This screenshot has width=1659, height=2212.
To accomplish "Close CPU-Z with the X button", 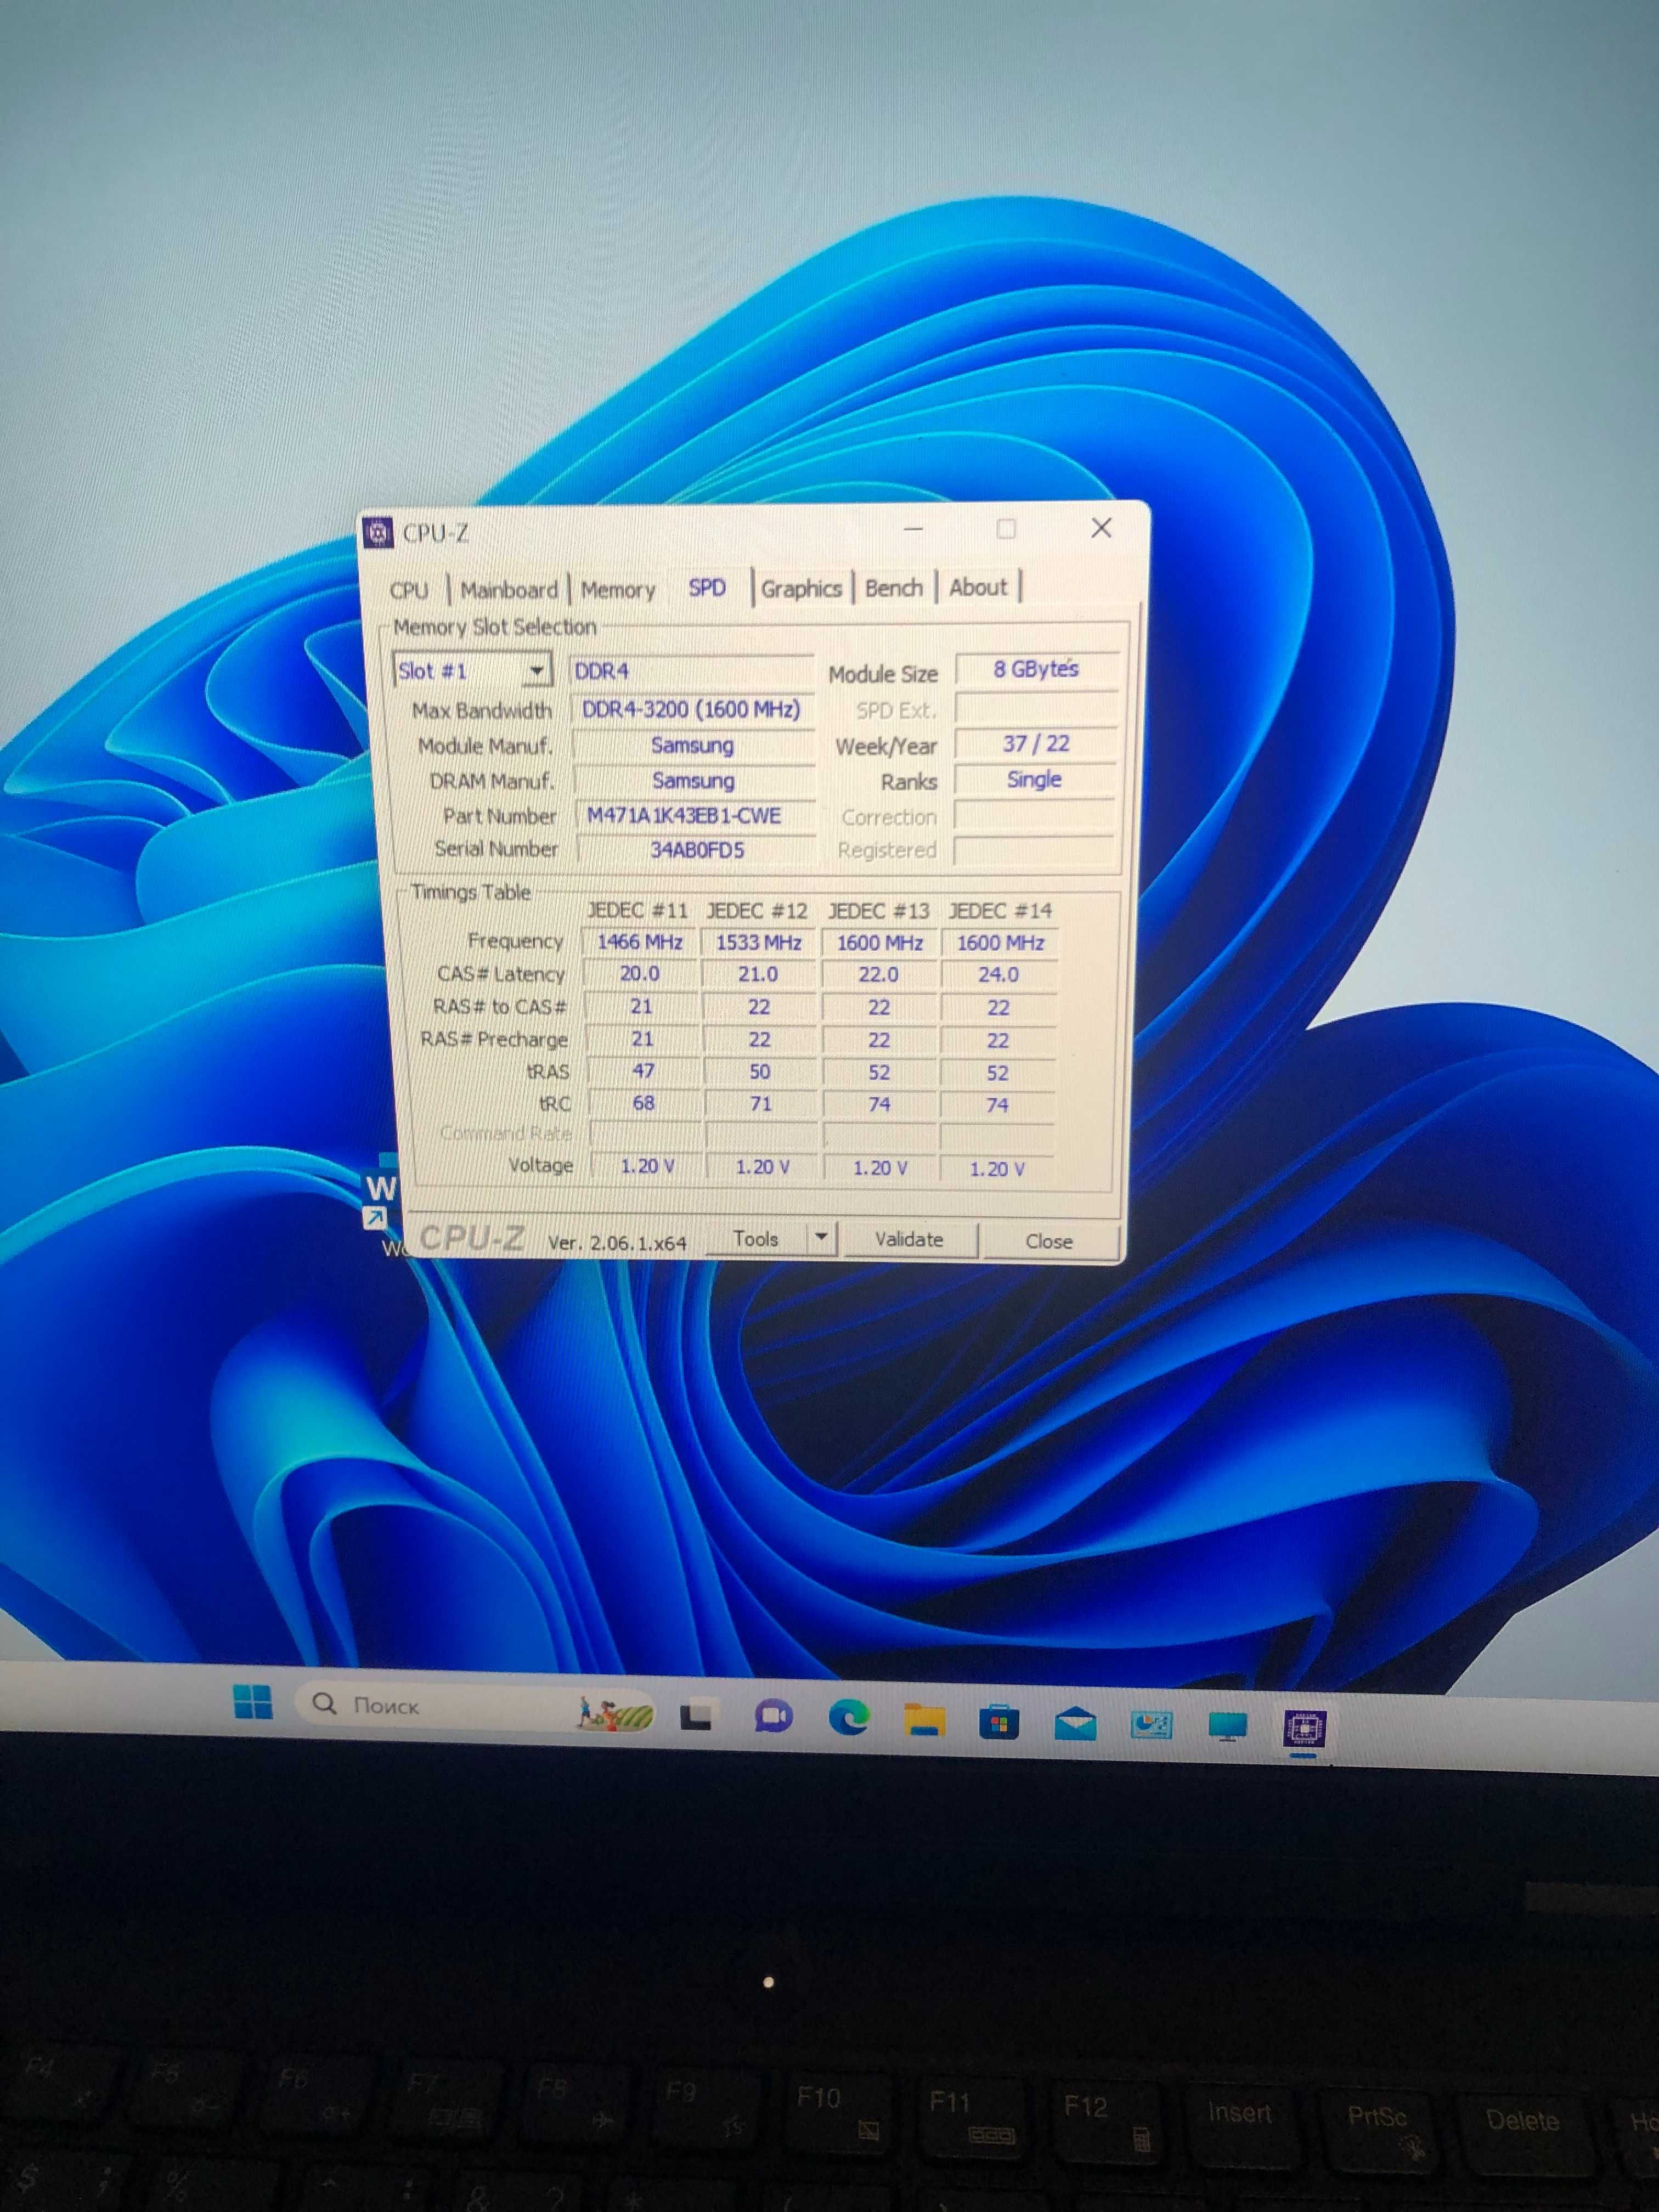I will pos(1101,528).
